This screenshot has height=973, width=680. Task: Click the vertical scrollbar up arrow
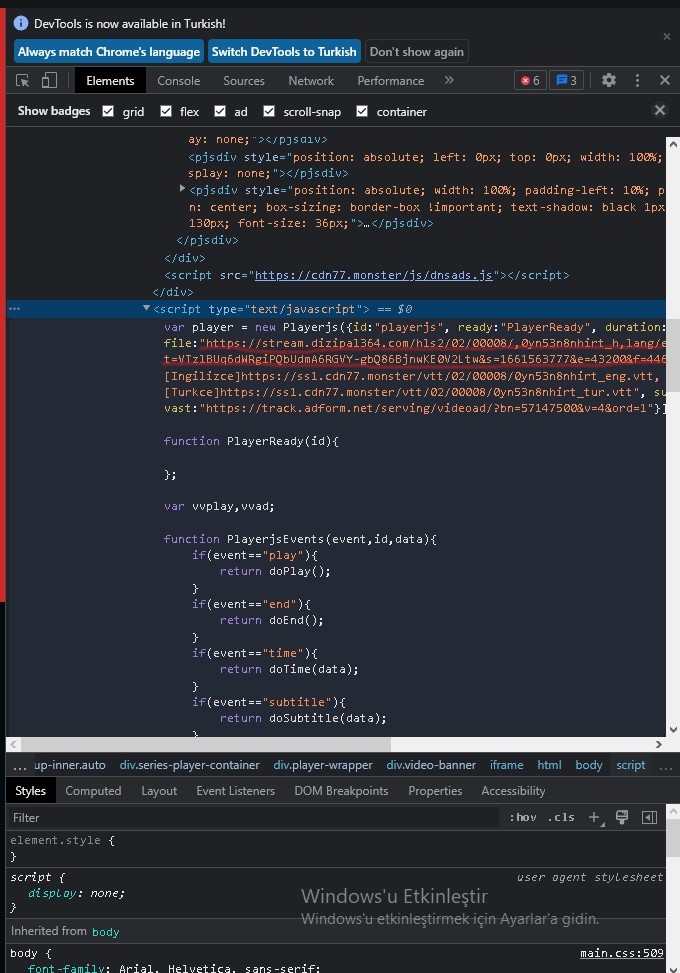[673, 144]
